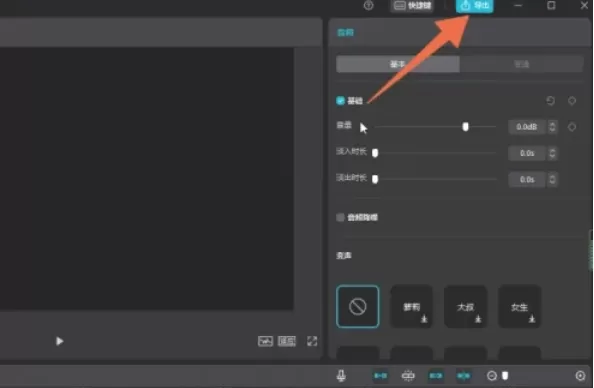This screenshot has height=388, width=594.
Task: Click the 淡入时长 label
Action: point(352,152)
